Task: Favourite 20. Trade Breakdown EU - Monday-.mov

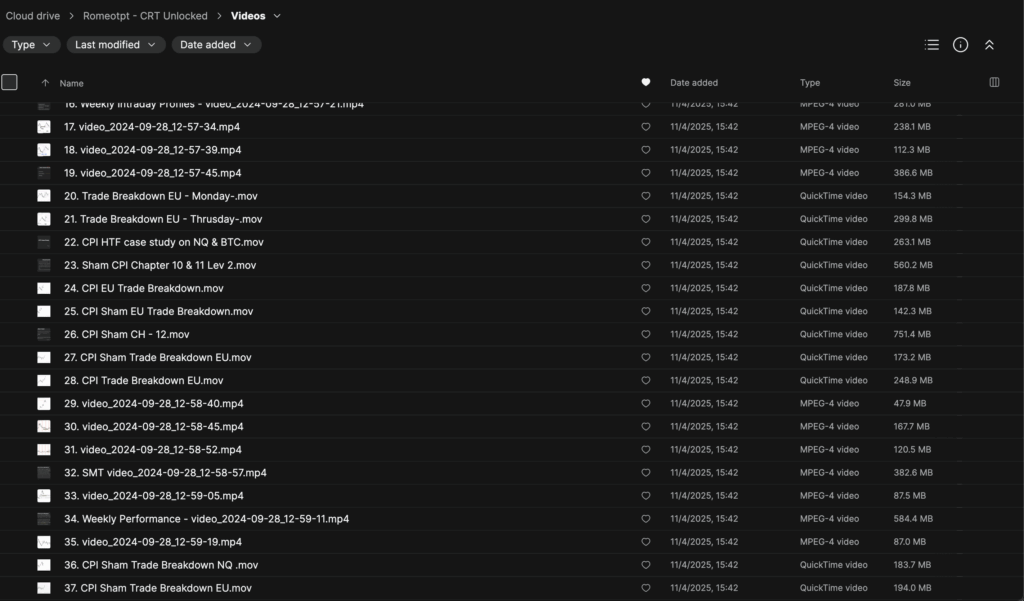Action: [646, 196]
